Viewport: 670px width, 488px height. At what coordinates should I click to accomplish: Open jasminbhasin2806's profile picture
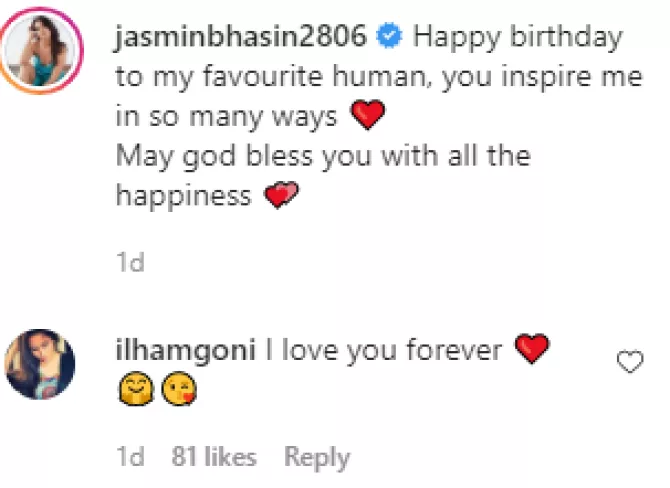40,50
